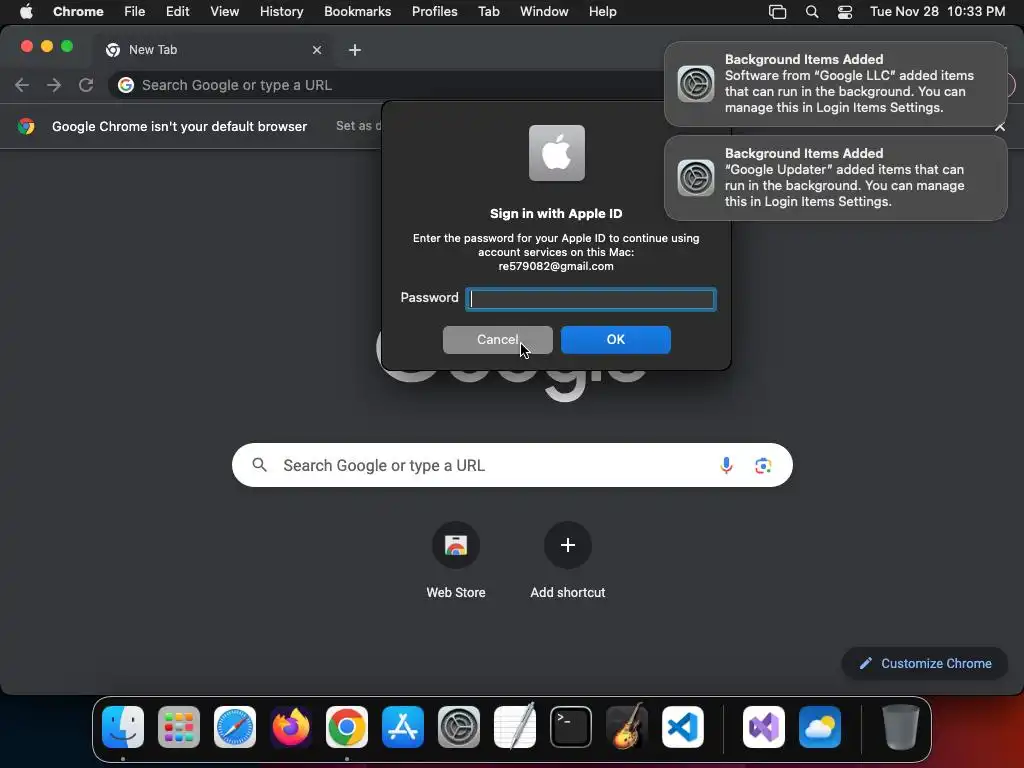Open the Apple menu
This screenshot has width=1024, height=768.
click(x=25, y=11)
